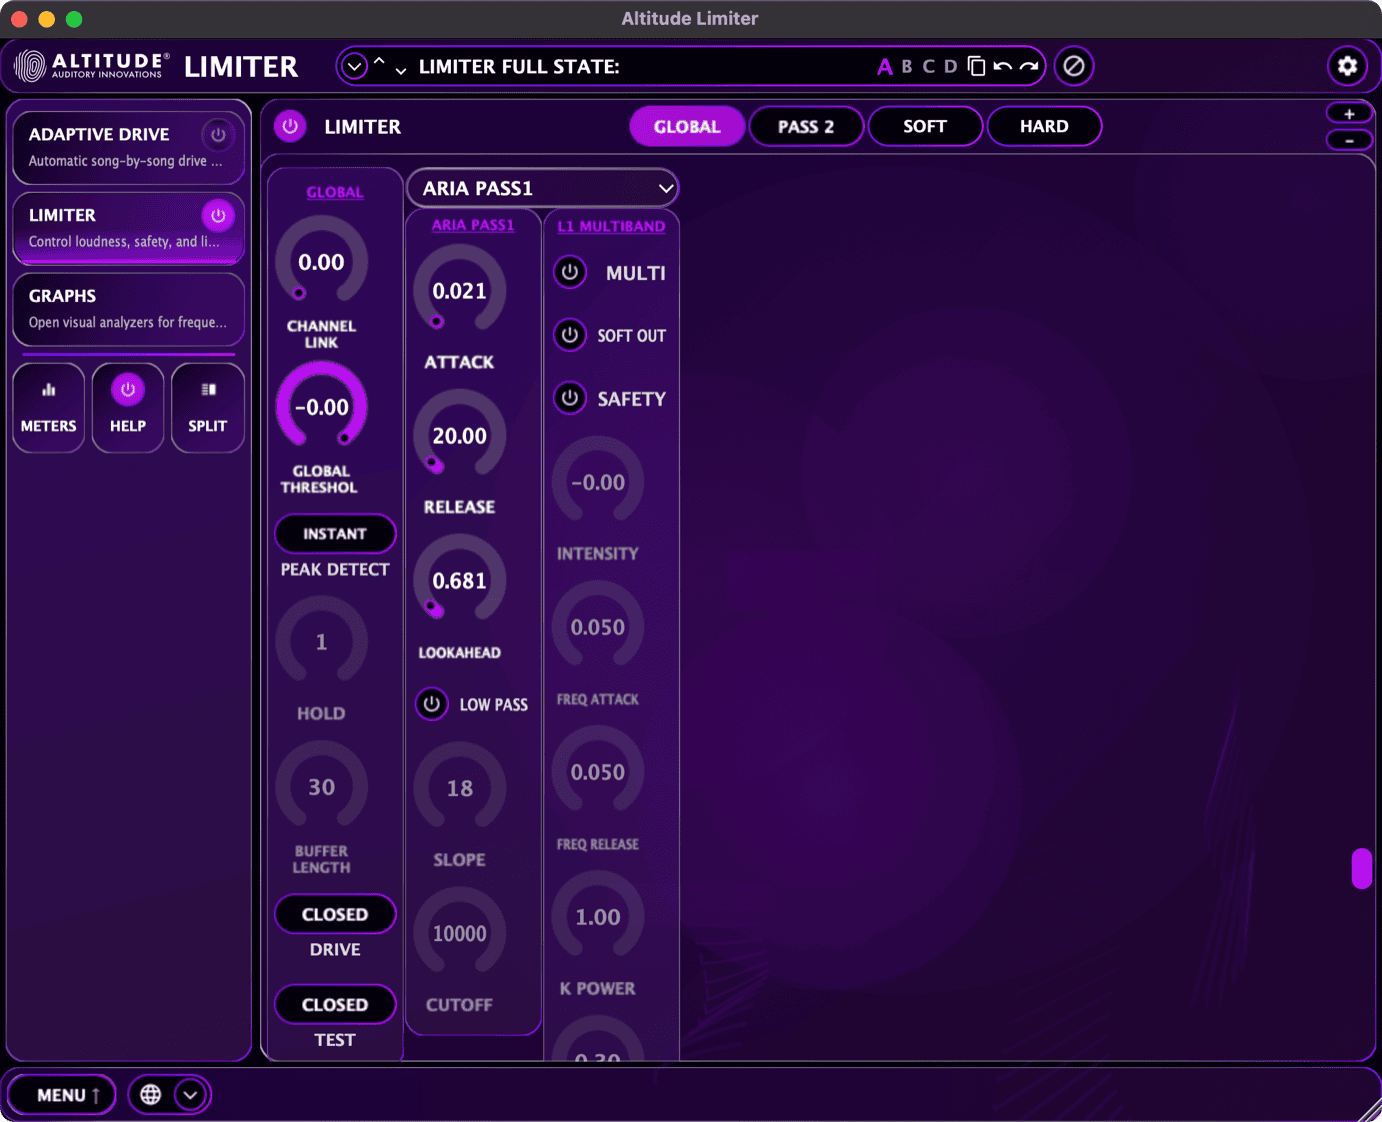The width and height of the screenshot is (1382, 1122).
Task: Click the vertical scrollbar handle
Action: coord(1361,869)
